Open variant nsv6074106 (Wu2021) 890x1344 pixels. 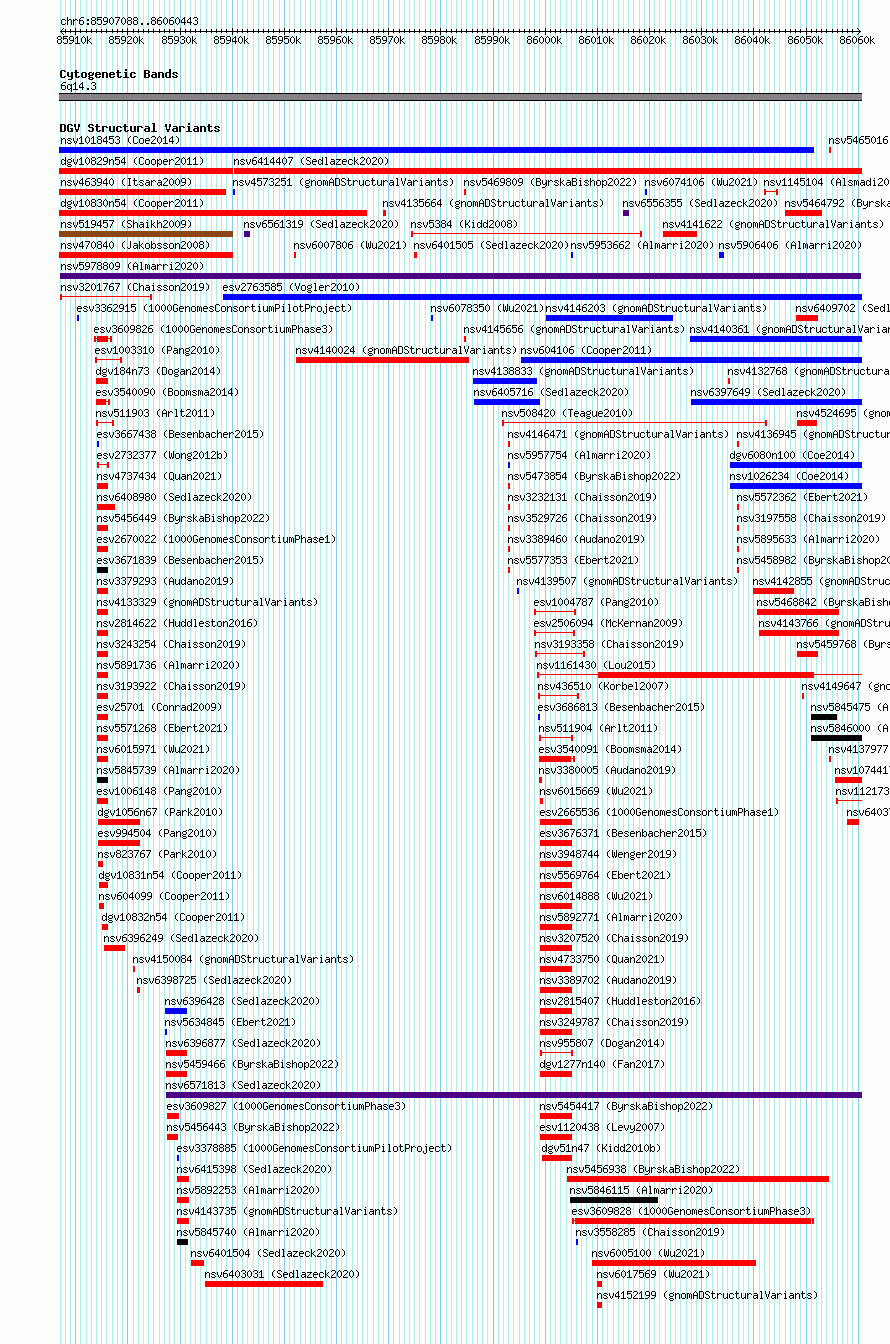[701, 182]
